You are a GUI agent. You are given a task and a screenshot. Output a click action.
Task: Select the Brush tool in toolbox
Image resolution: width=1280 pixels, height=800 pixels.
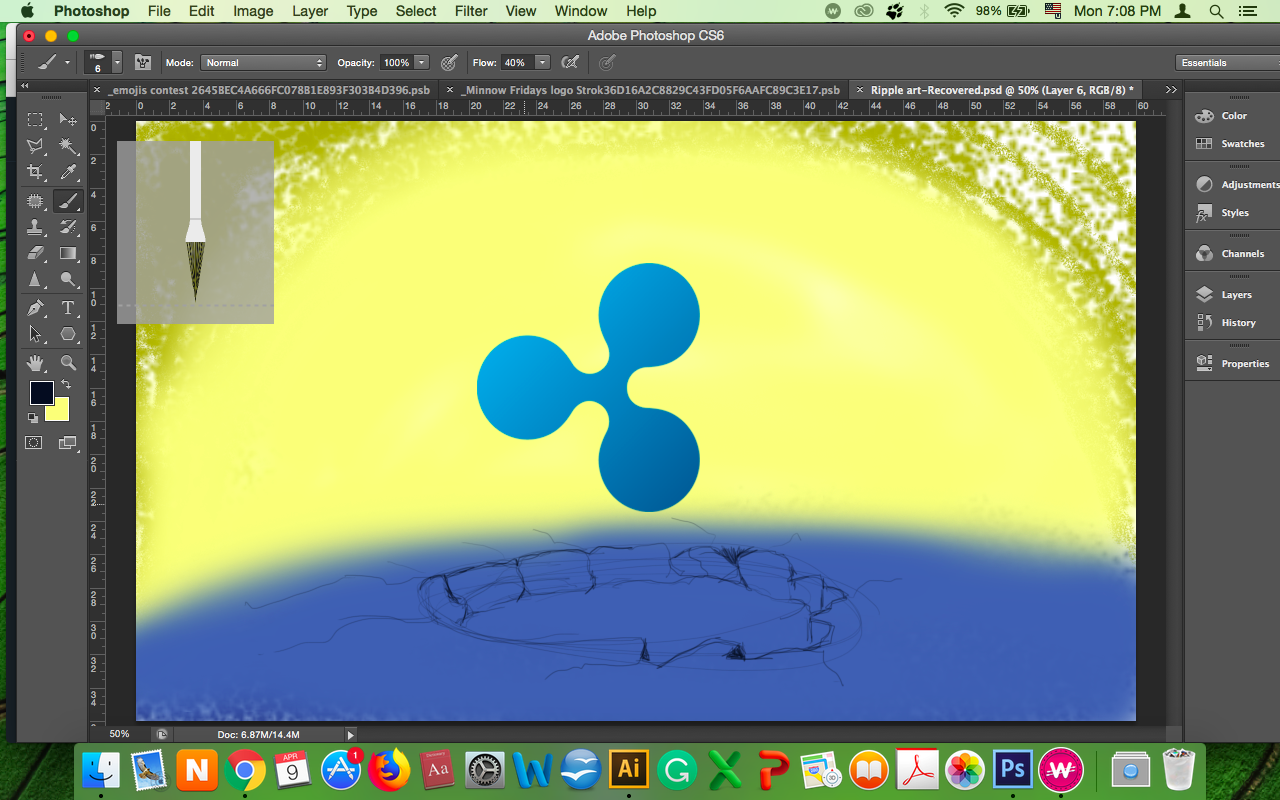68,200
